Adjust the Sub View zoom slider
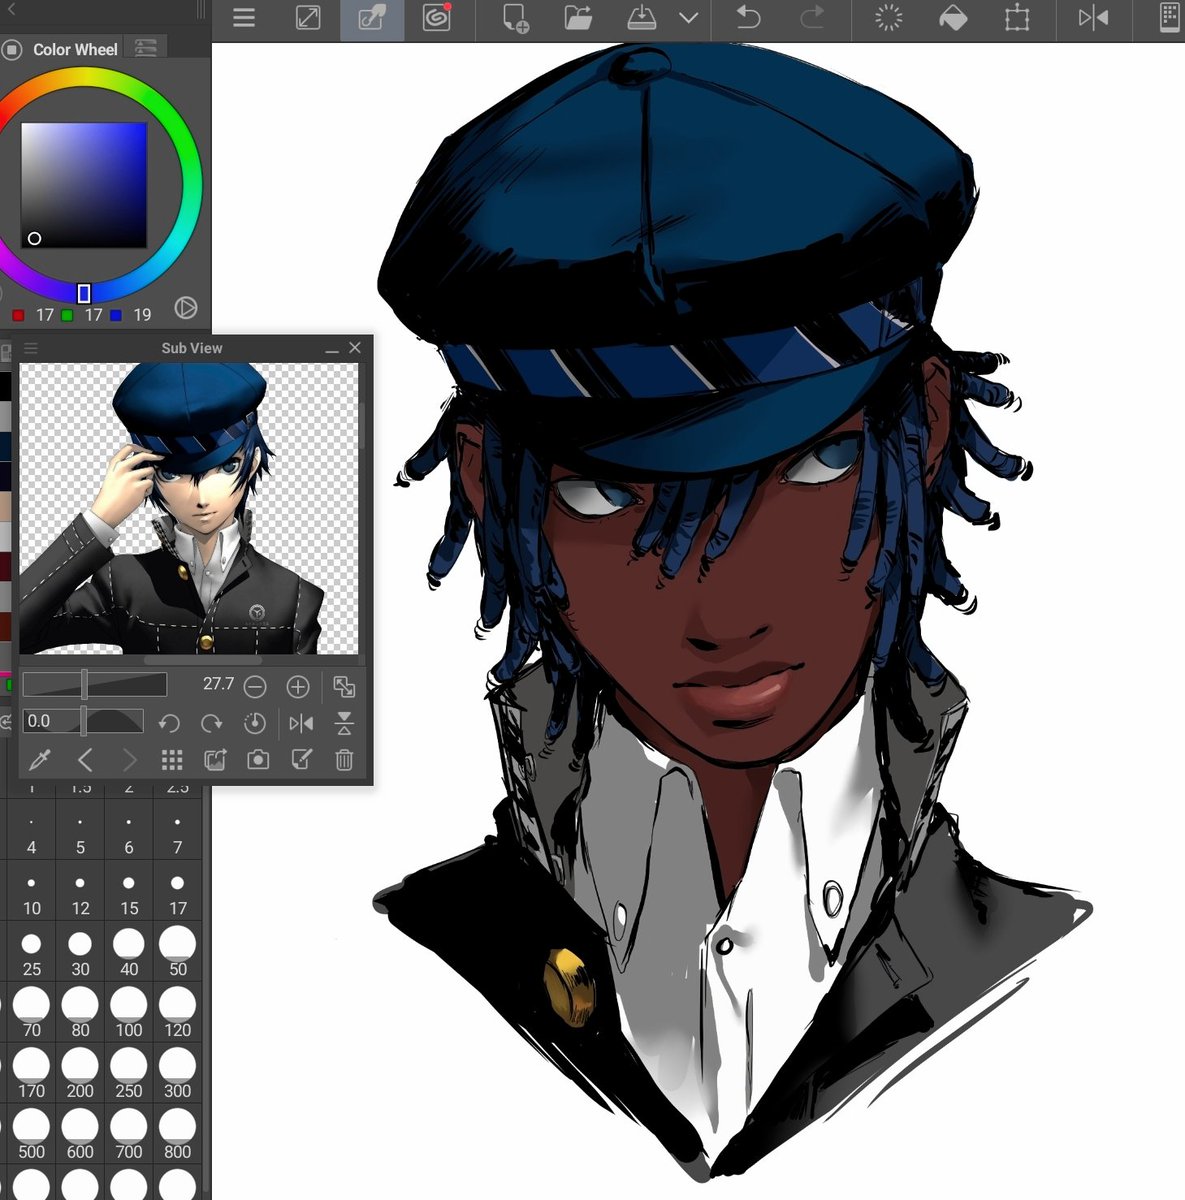 95,685
